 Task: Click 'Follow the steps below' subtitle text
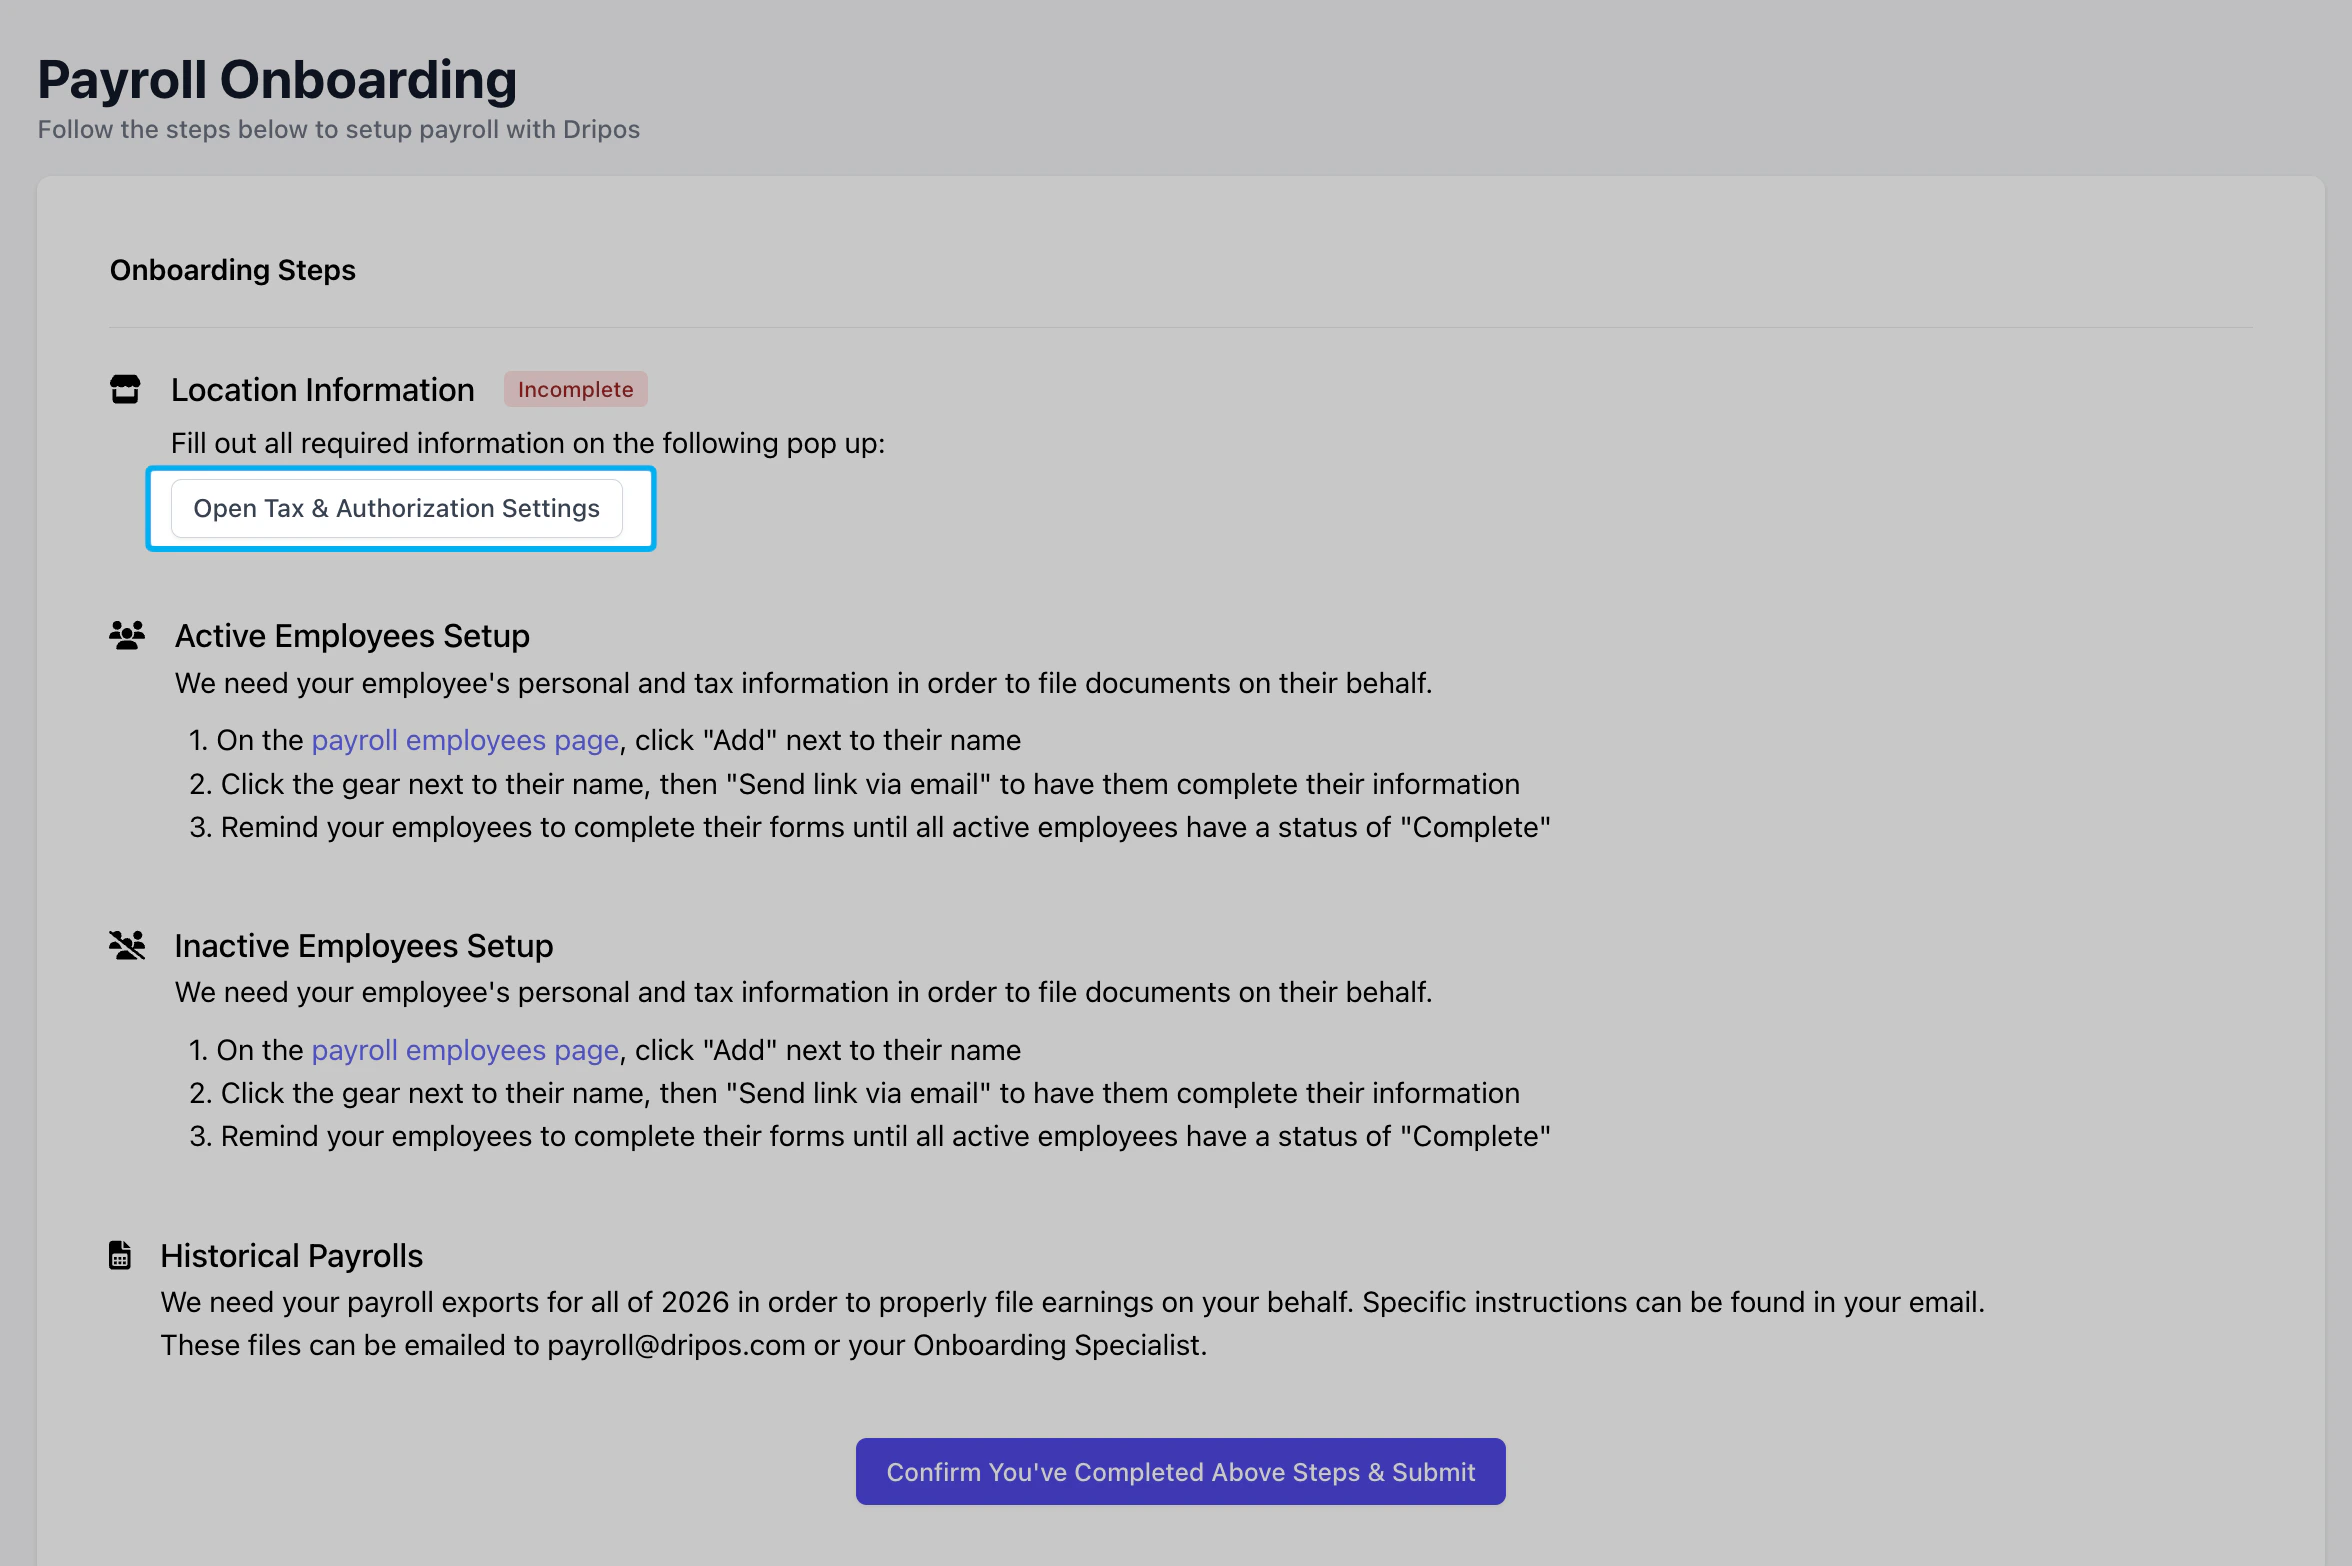(338, 130)
